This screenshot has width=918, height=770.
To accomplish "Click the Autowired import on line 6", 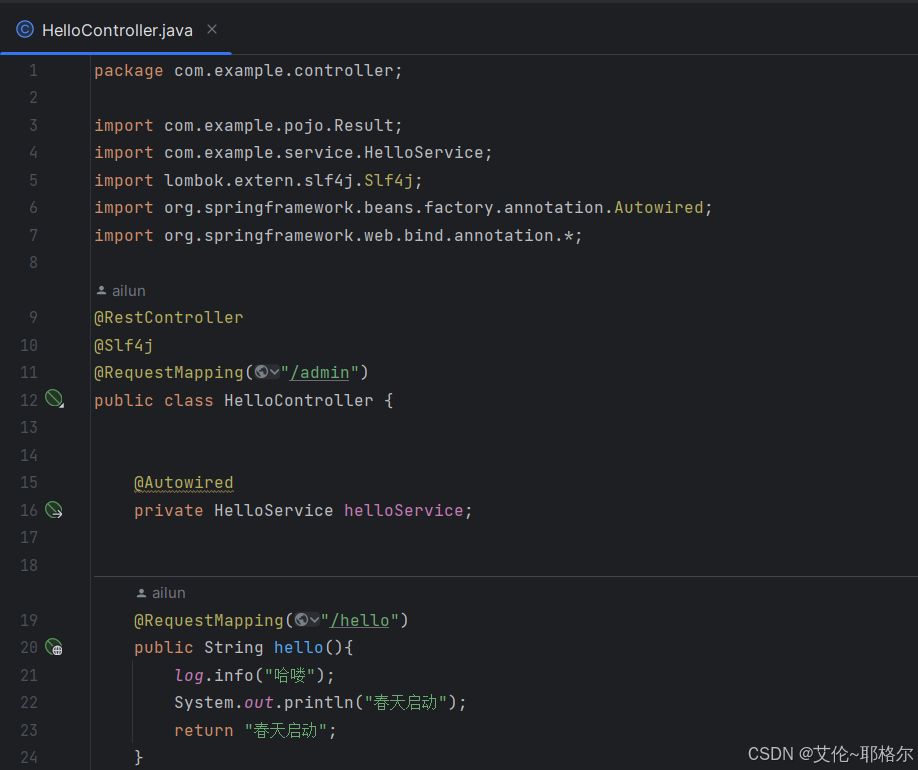I will pos(403,207).
